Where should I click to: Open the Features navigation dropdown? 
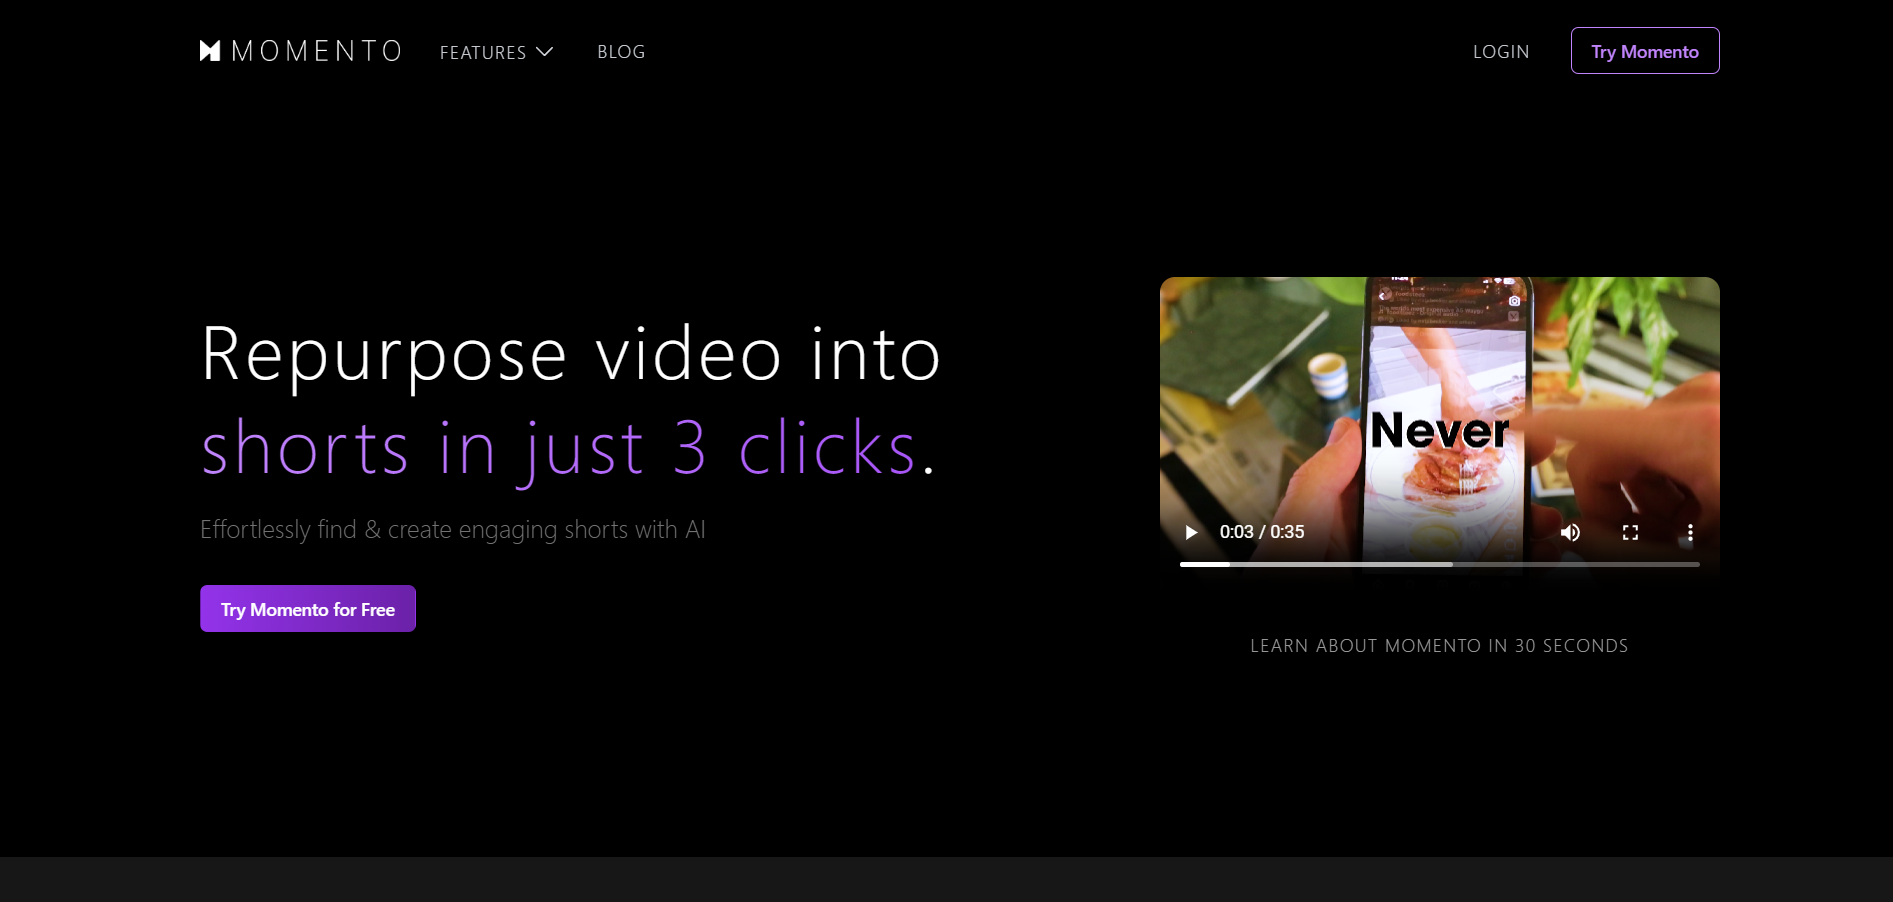point(483,51)
